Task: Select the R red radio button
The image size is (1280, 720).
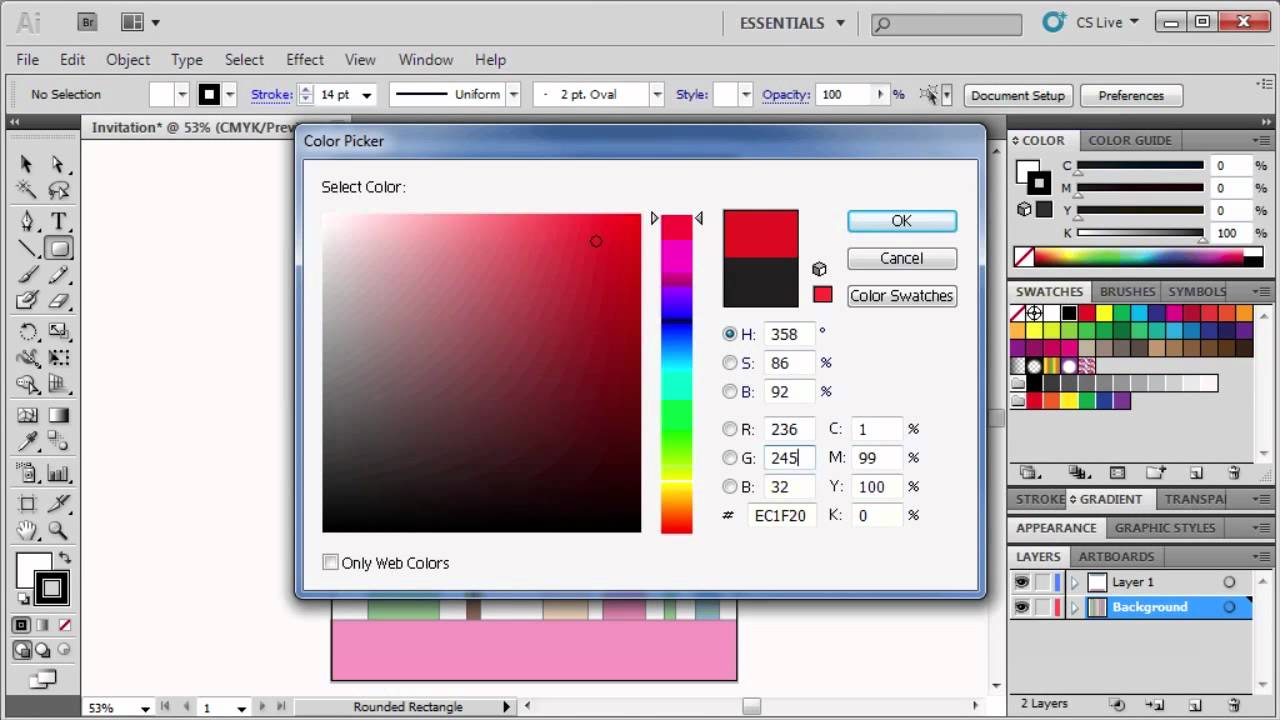Action: (729, 429)
